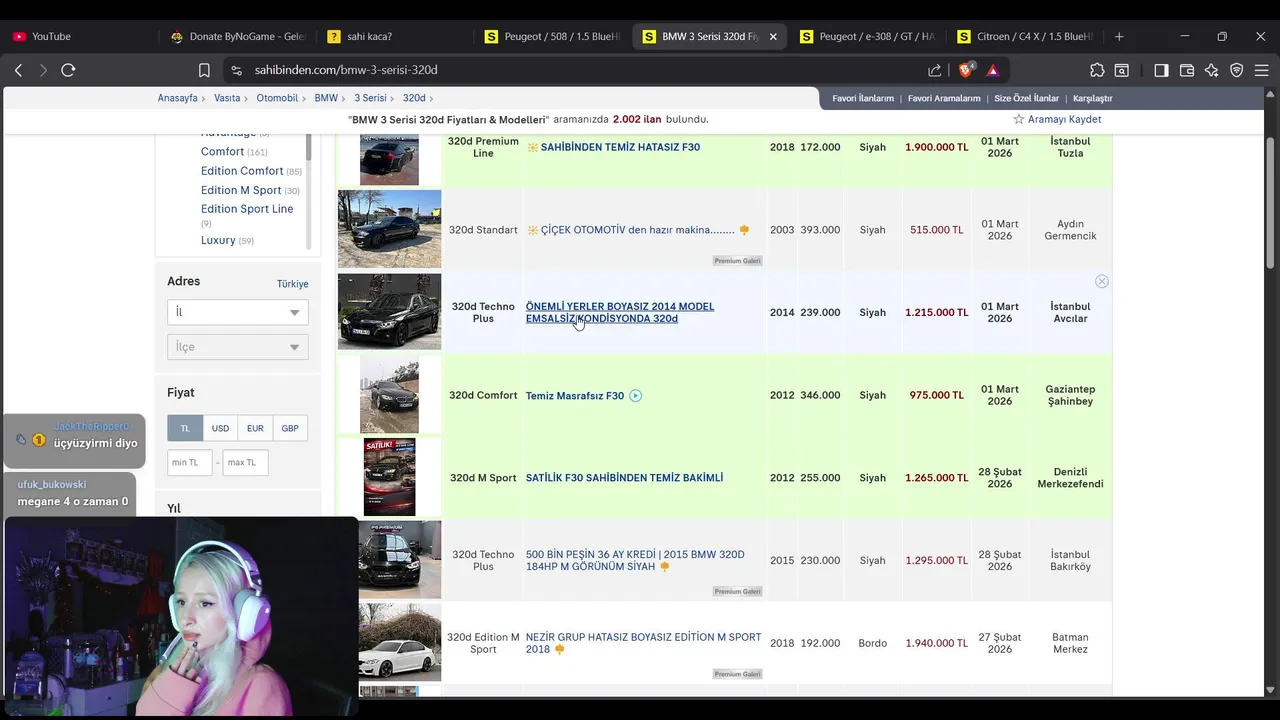Open ÖNEMLİ YERLER BOYASIZ 2014 MODEL listing
Screen dimensions: 1280x720
(x=620, y=312)
